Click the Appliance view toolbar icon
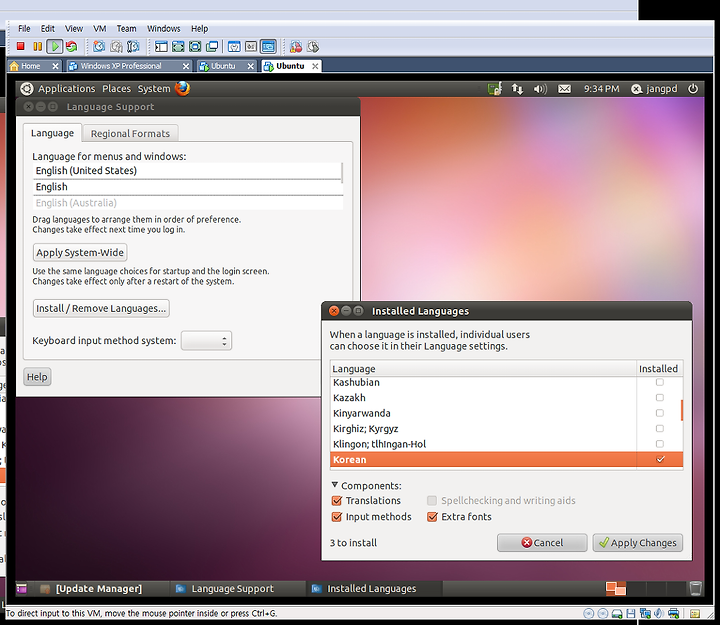The width and height of the screenshot is (720, 625). tap(251, 46)
